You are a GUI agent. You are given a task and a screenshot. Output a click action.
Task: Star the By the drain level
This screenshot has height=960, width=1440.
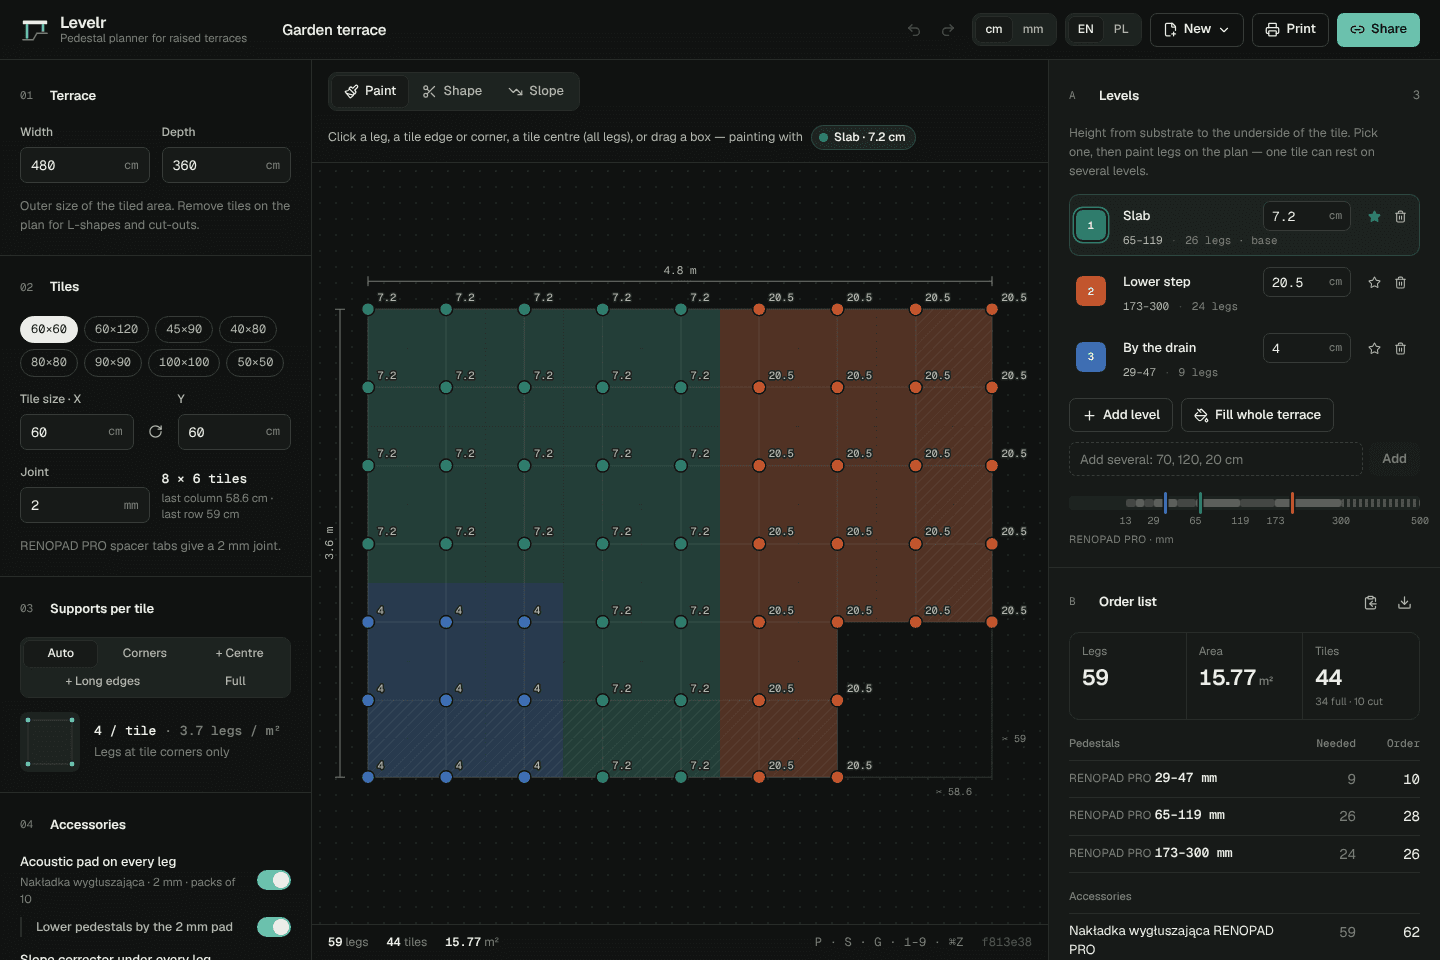pyautogui.click(x=1374, y=348)
